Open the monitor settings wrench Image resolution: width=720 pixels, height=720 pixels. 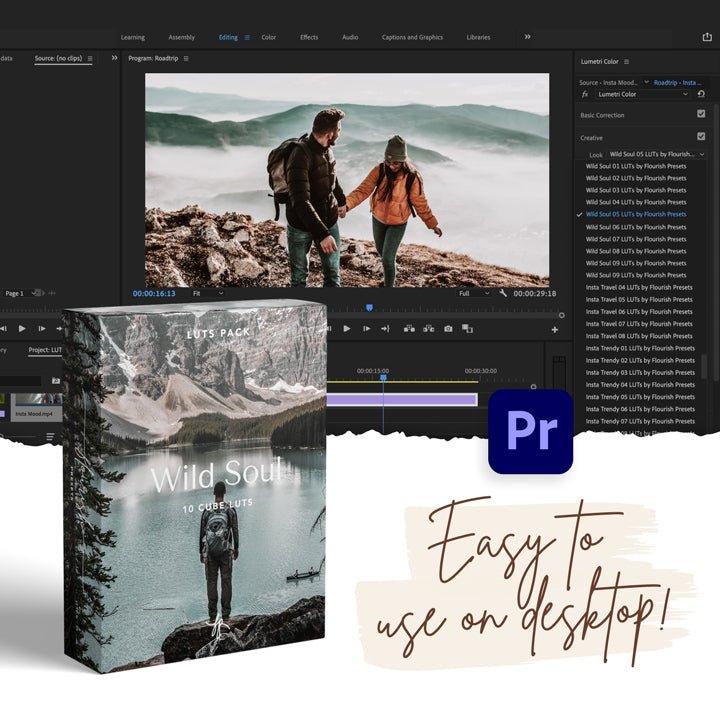(501, 294)
